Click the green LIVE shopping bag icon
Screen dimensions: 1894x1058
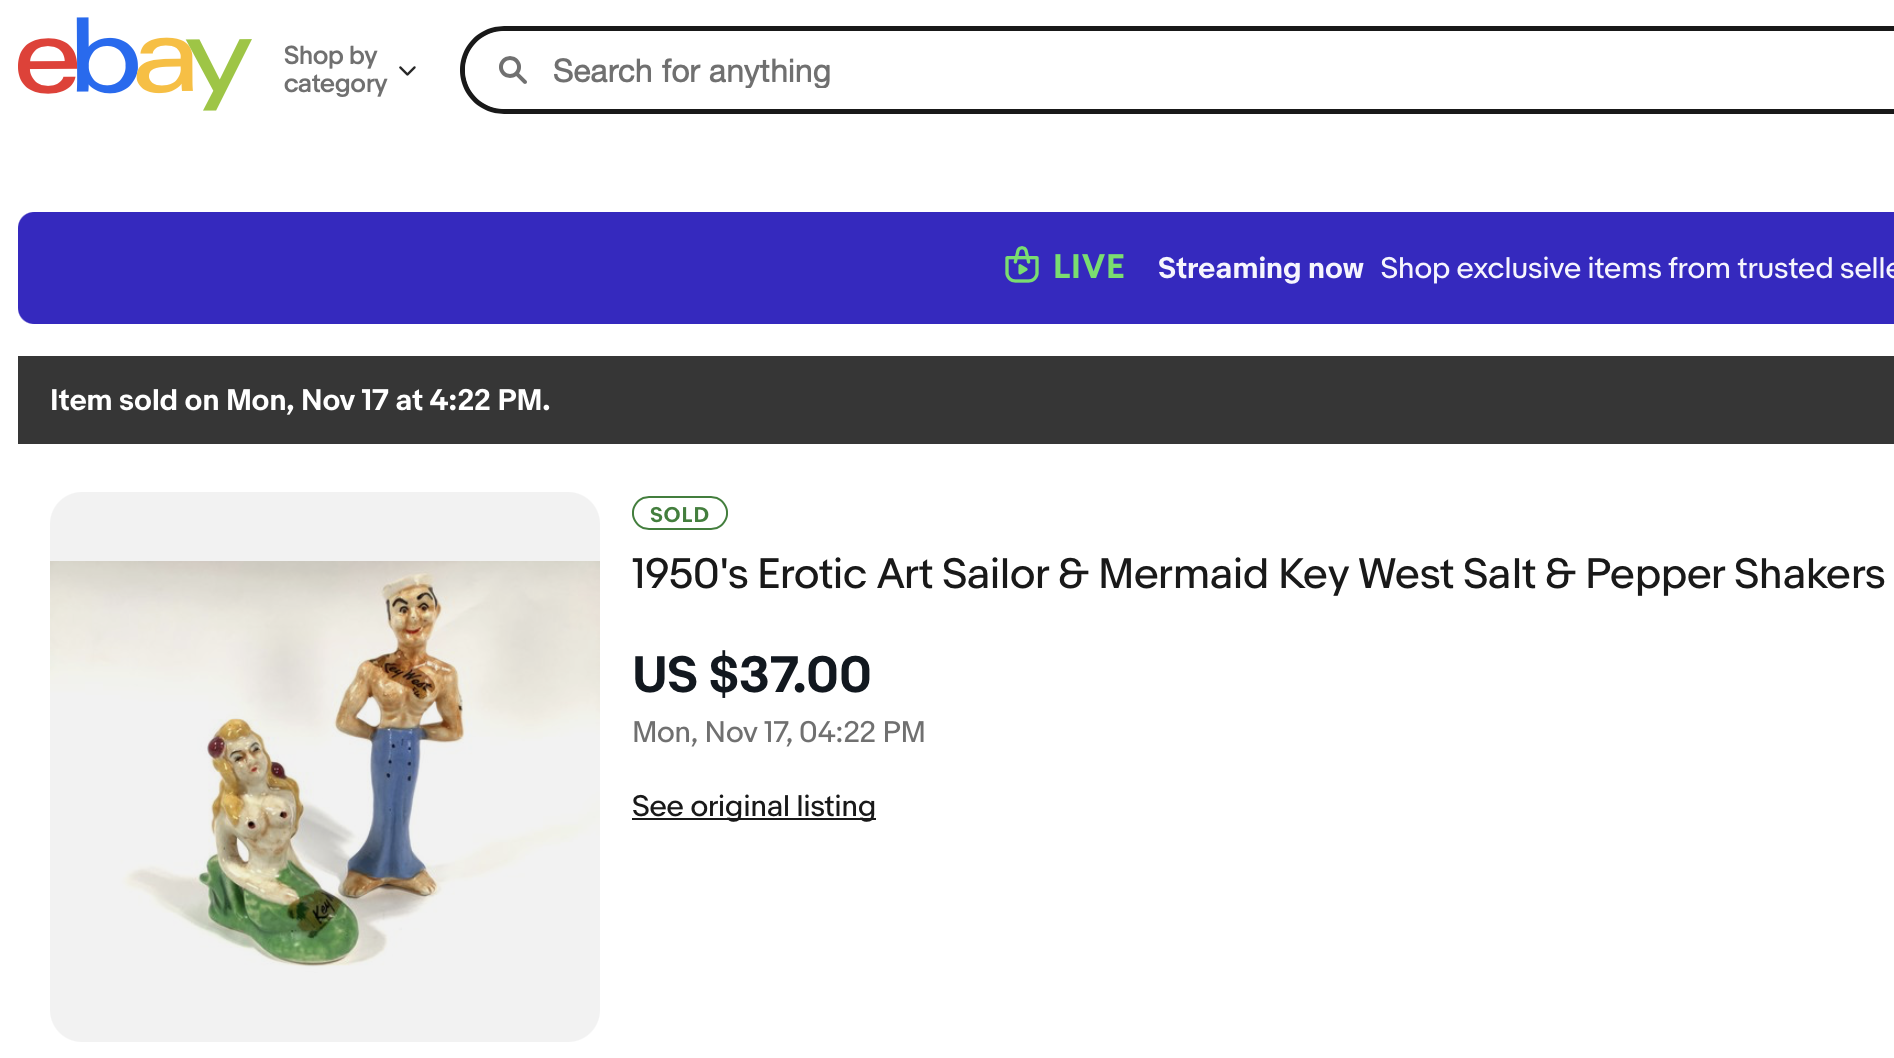[x=1021, y=266]
